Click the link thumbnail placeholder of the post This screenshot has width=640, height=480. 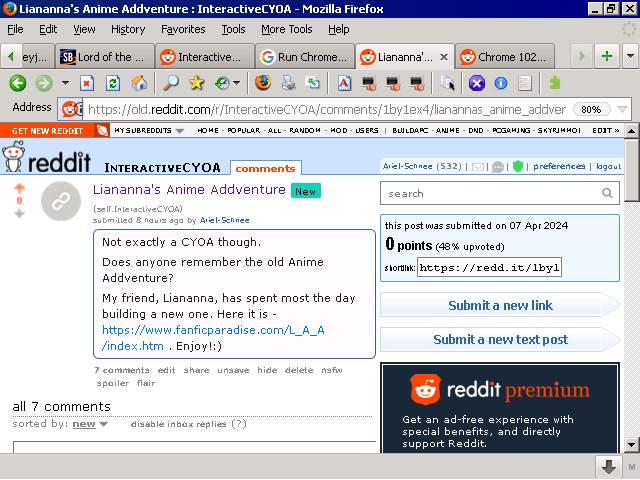[61, 201]
